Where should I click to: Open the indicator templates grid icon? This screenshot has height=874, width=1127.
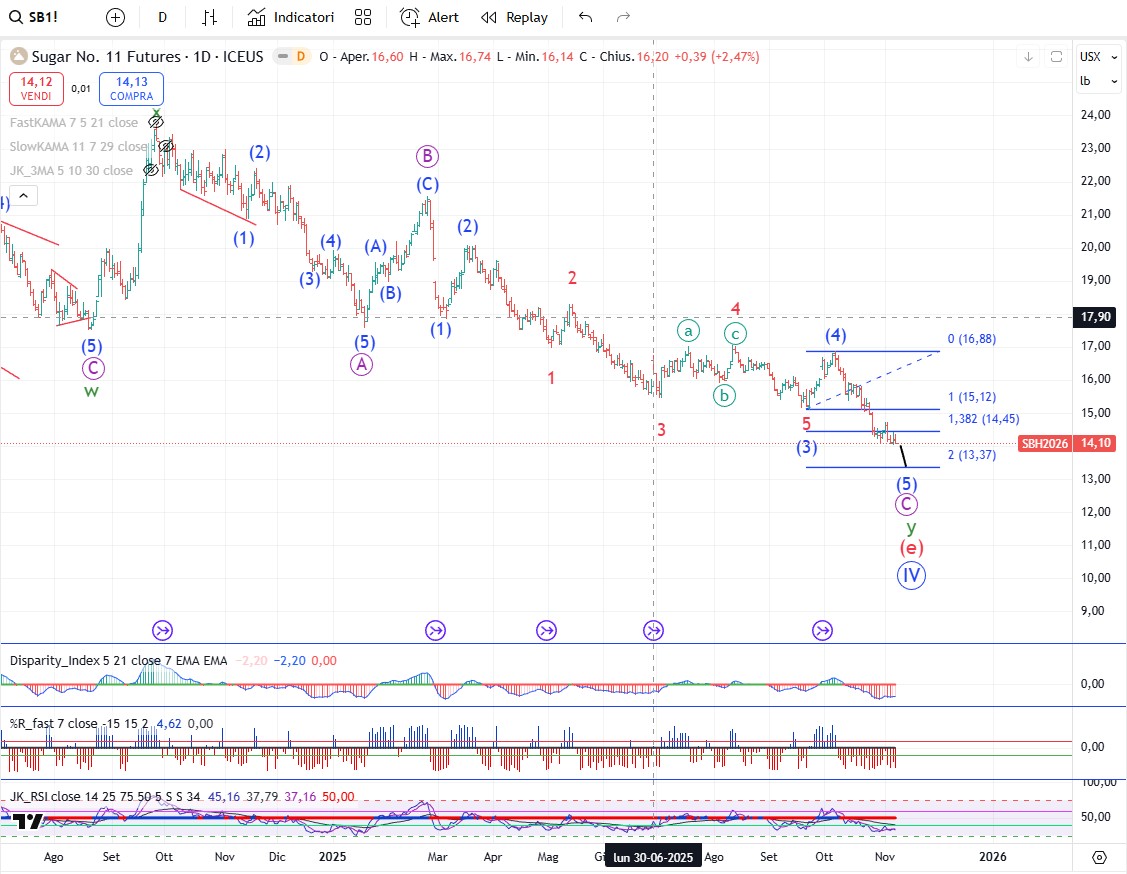tap(363, 17)
